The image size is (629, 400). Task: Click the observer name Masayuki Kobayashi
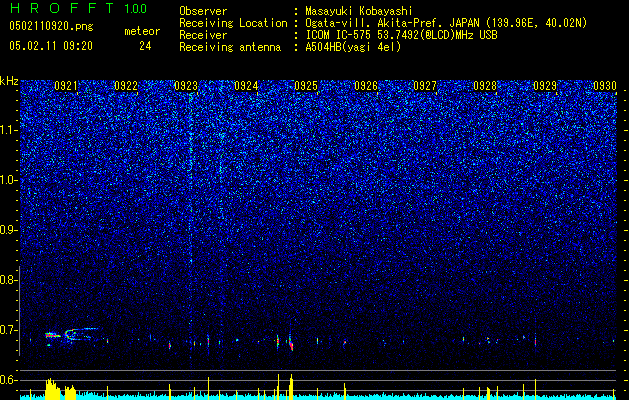tap(358, 11)
